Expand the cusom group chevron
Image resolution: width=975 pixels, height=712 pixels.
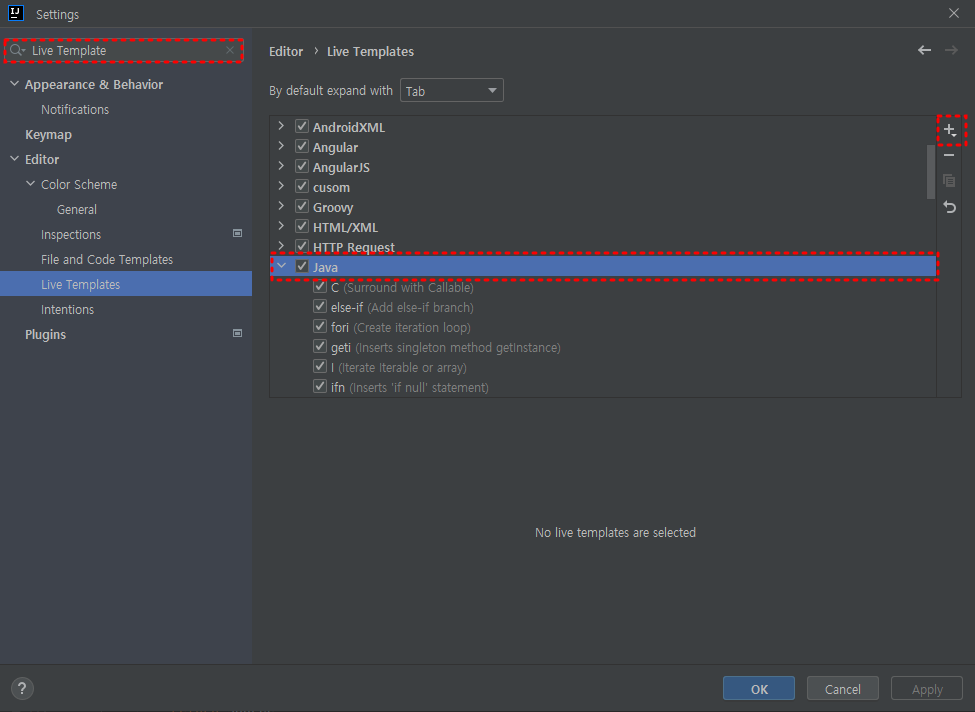click(x=281, y=186)
